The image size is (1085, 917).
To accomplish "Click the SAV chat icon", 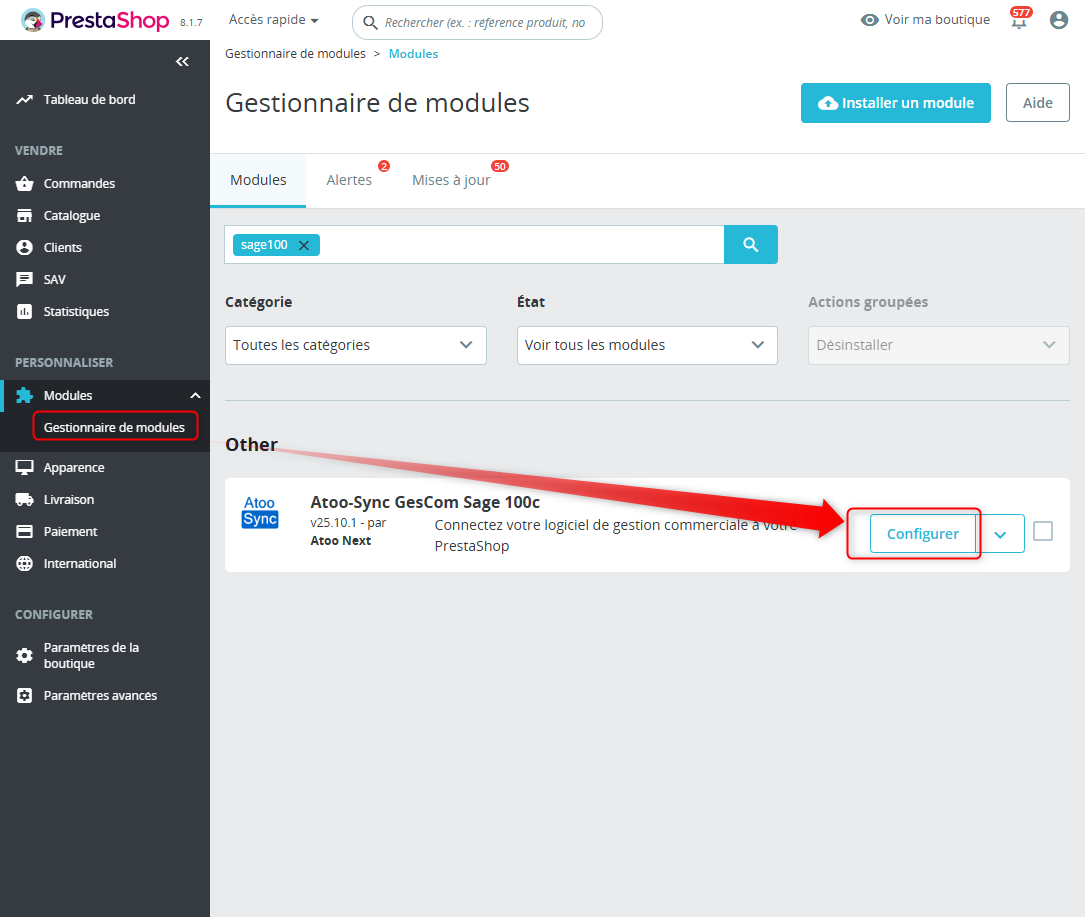I will tap(24, 279).
